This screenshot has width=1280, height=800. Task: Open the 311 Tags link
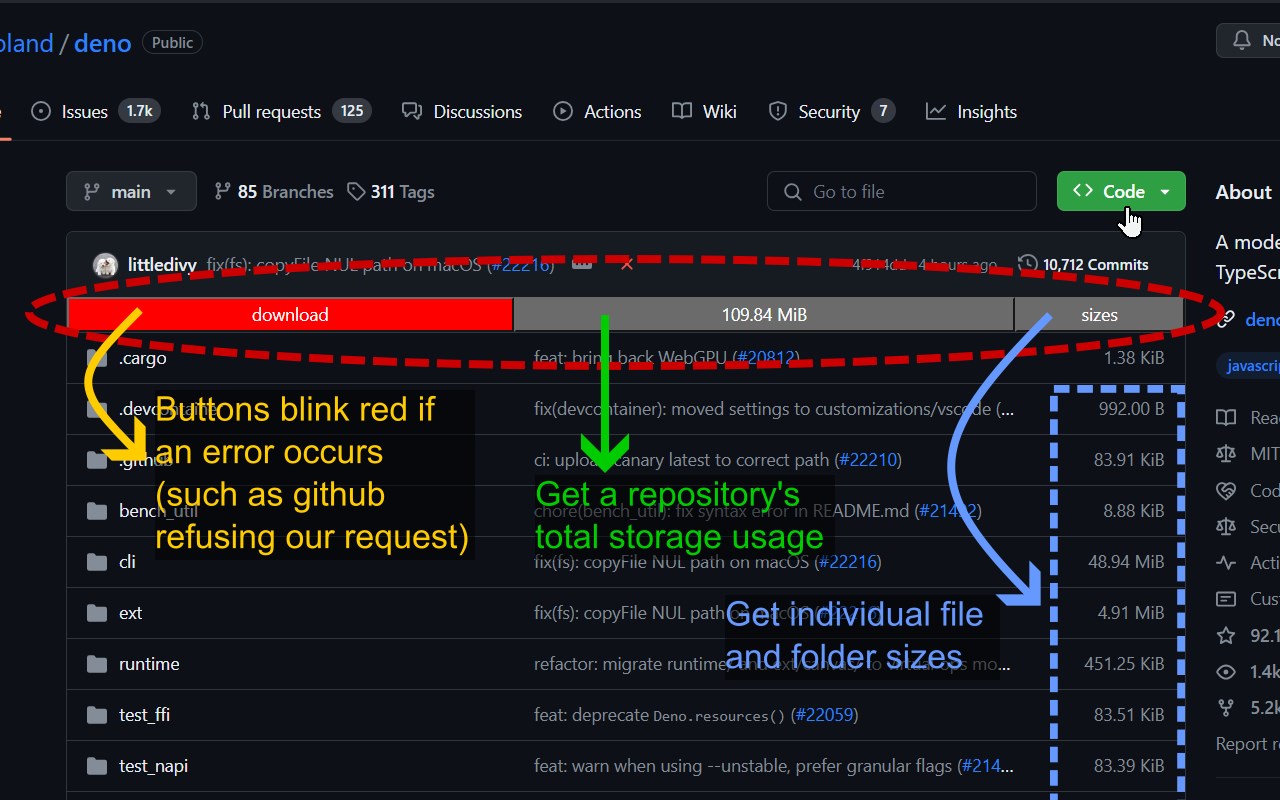click(x=391, y=191)
